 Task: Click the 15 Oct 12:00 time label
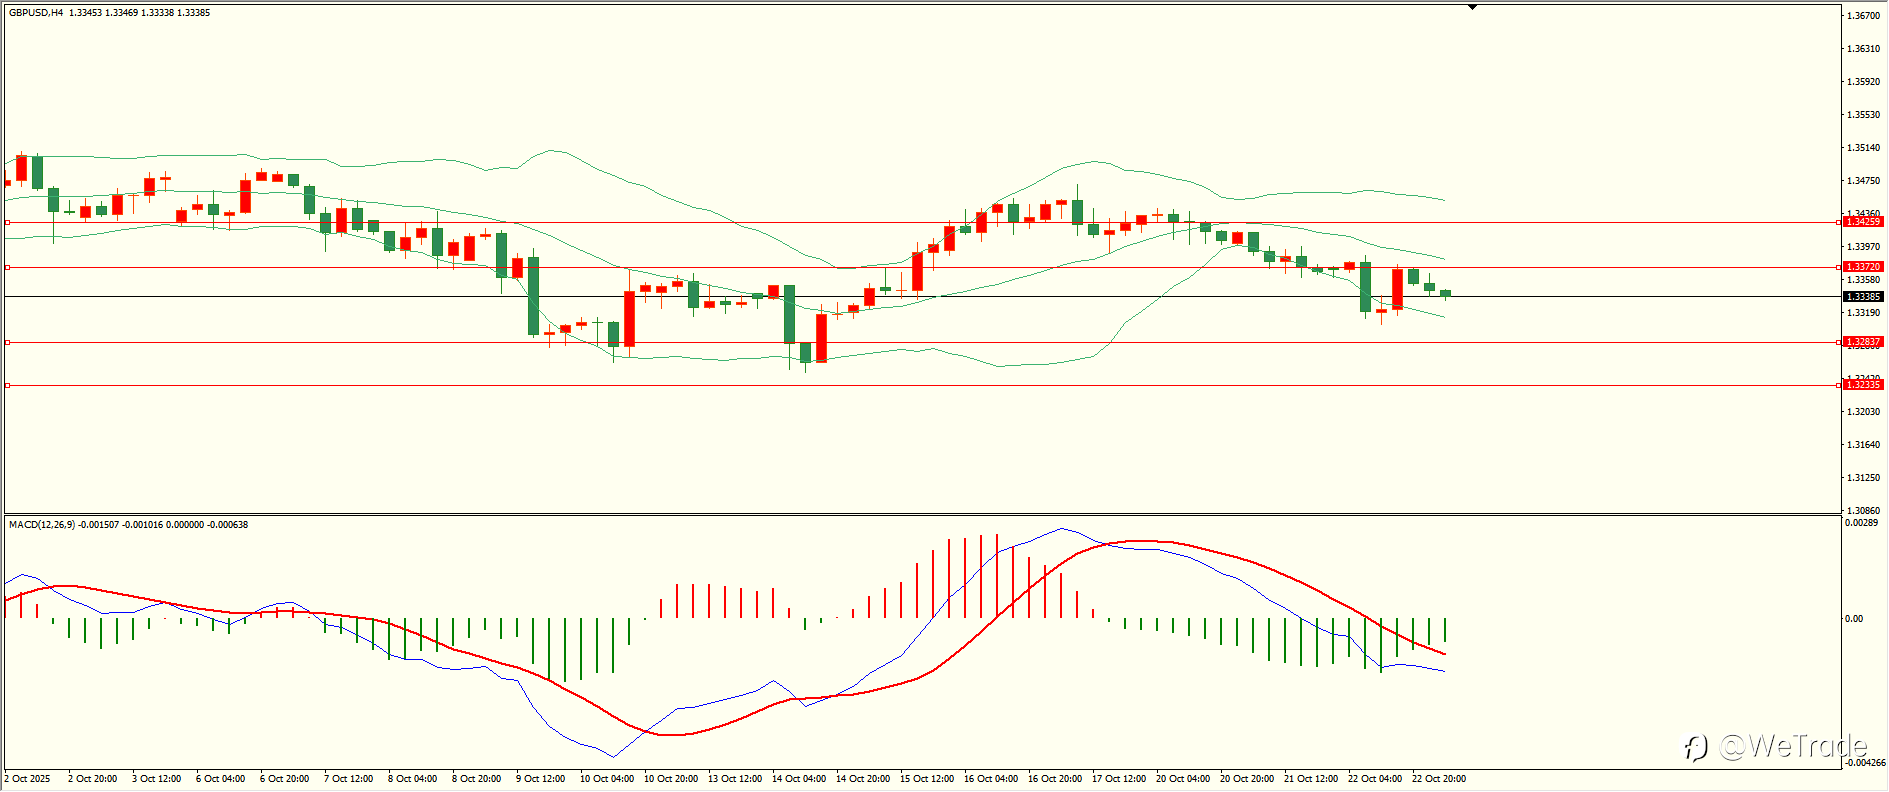click(927, 779)
